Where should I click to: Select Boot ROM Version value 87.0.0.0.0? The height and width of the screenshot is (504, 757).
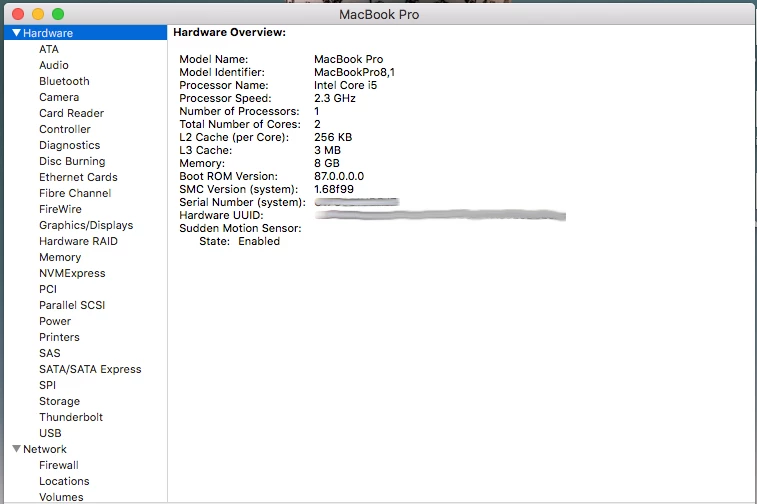[x=339, y=176]
